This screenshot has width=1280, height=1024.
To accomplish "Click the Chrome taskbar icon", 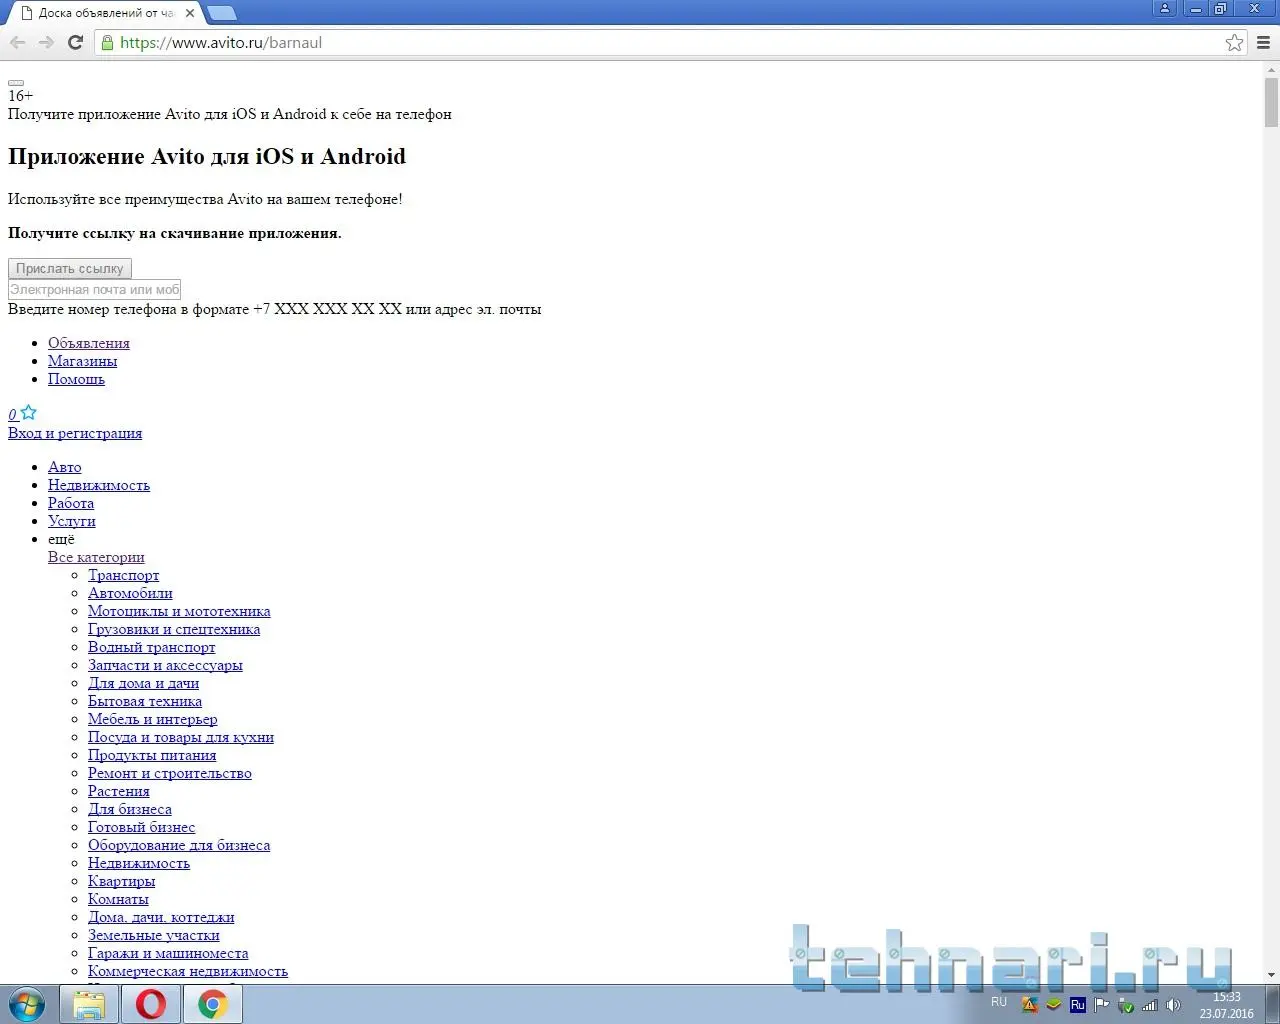I will (212, 1004).
